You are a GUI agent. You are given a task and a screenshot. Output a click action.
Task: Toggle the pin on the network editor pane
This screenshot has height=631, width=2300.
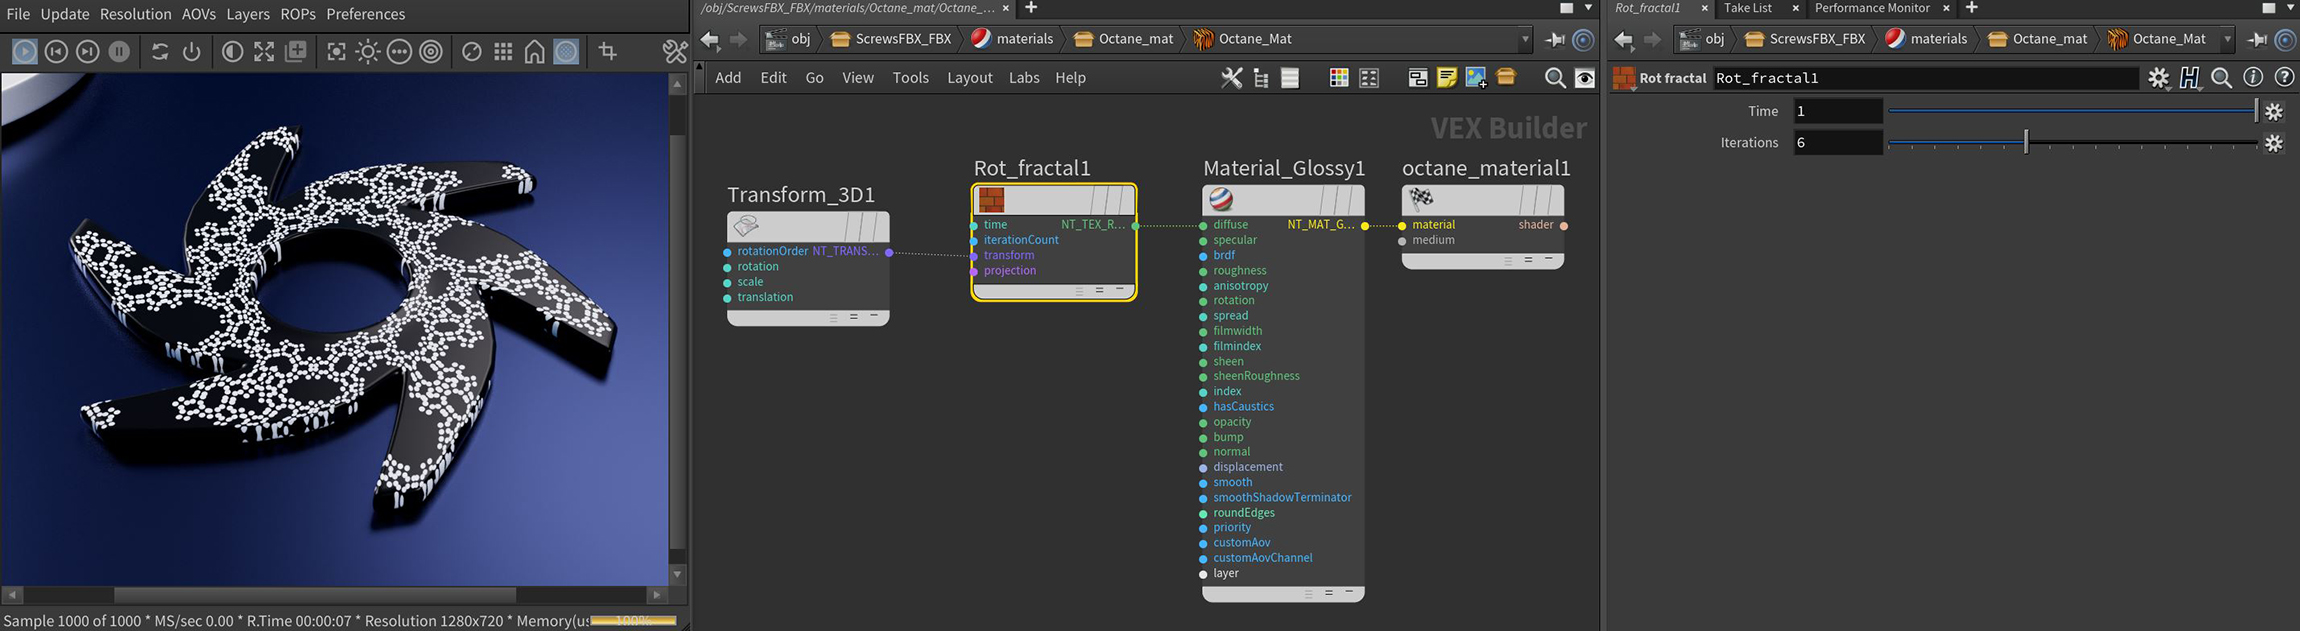(1554, 39)
